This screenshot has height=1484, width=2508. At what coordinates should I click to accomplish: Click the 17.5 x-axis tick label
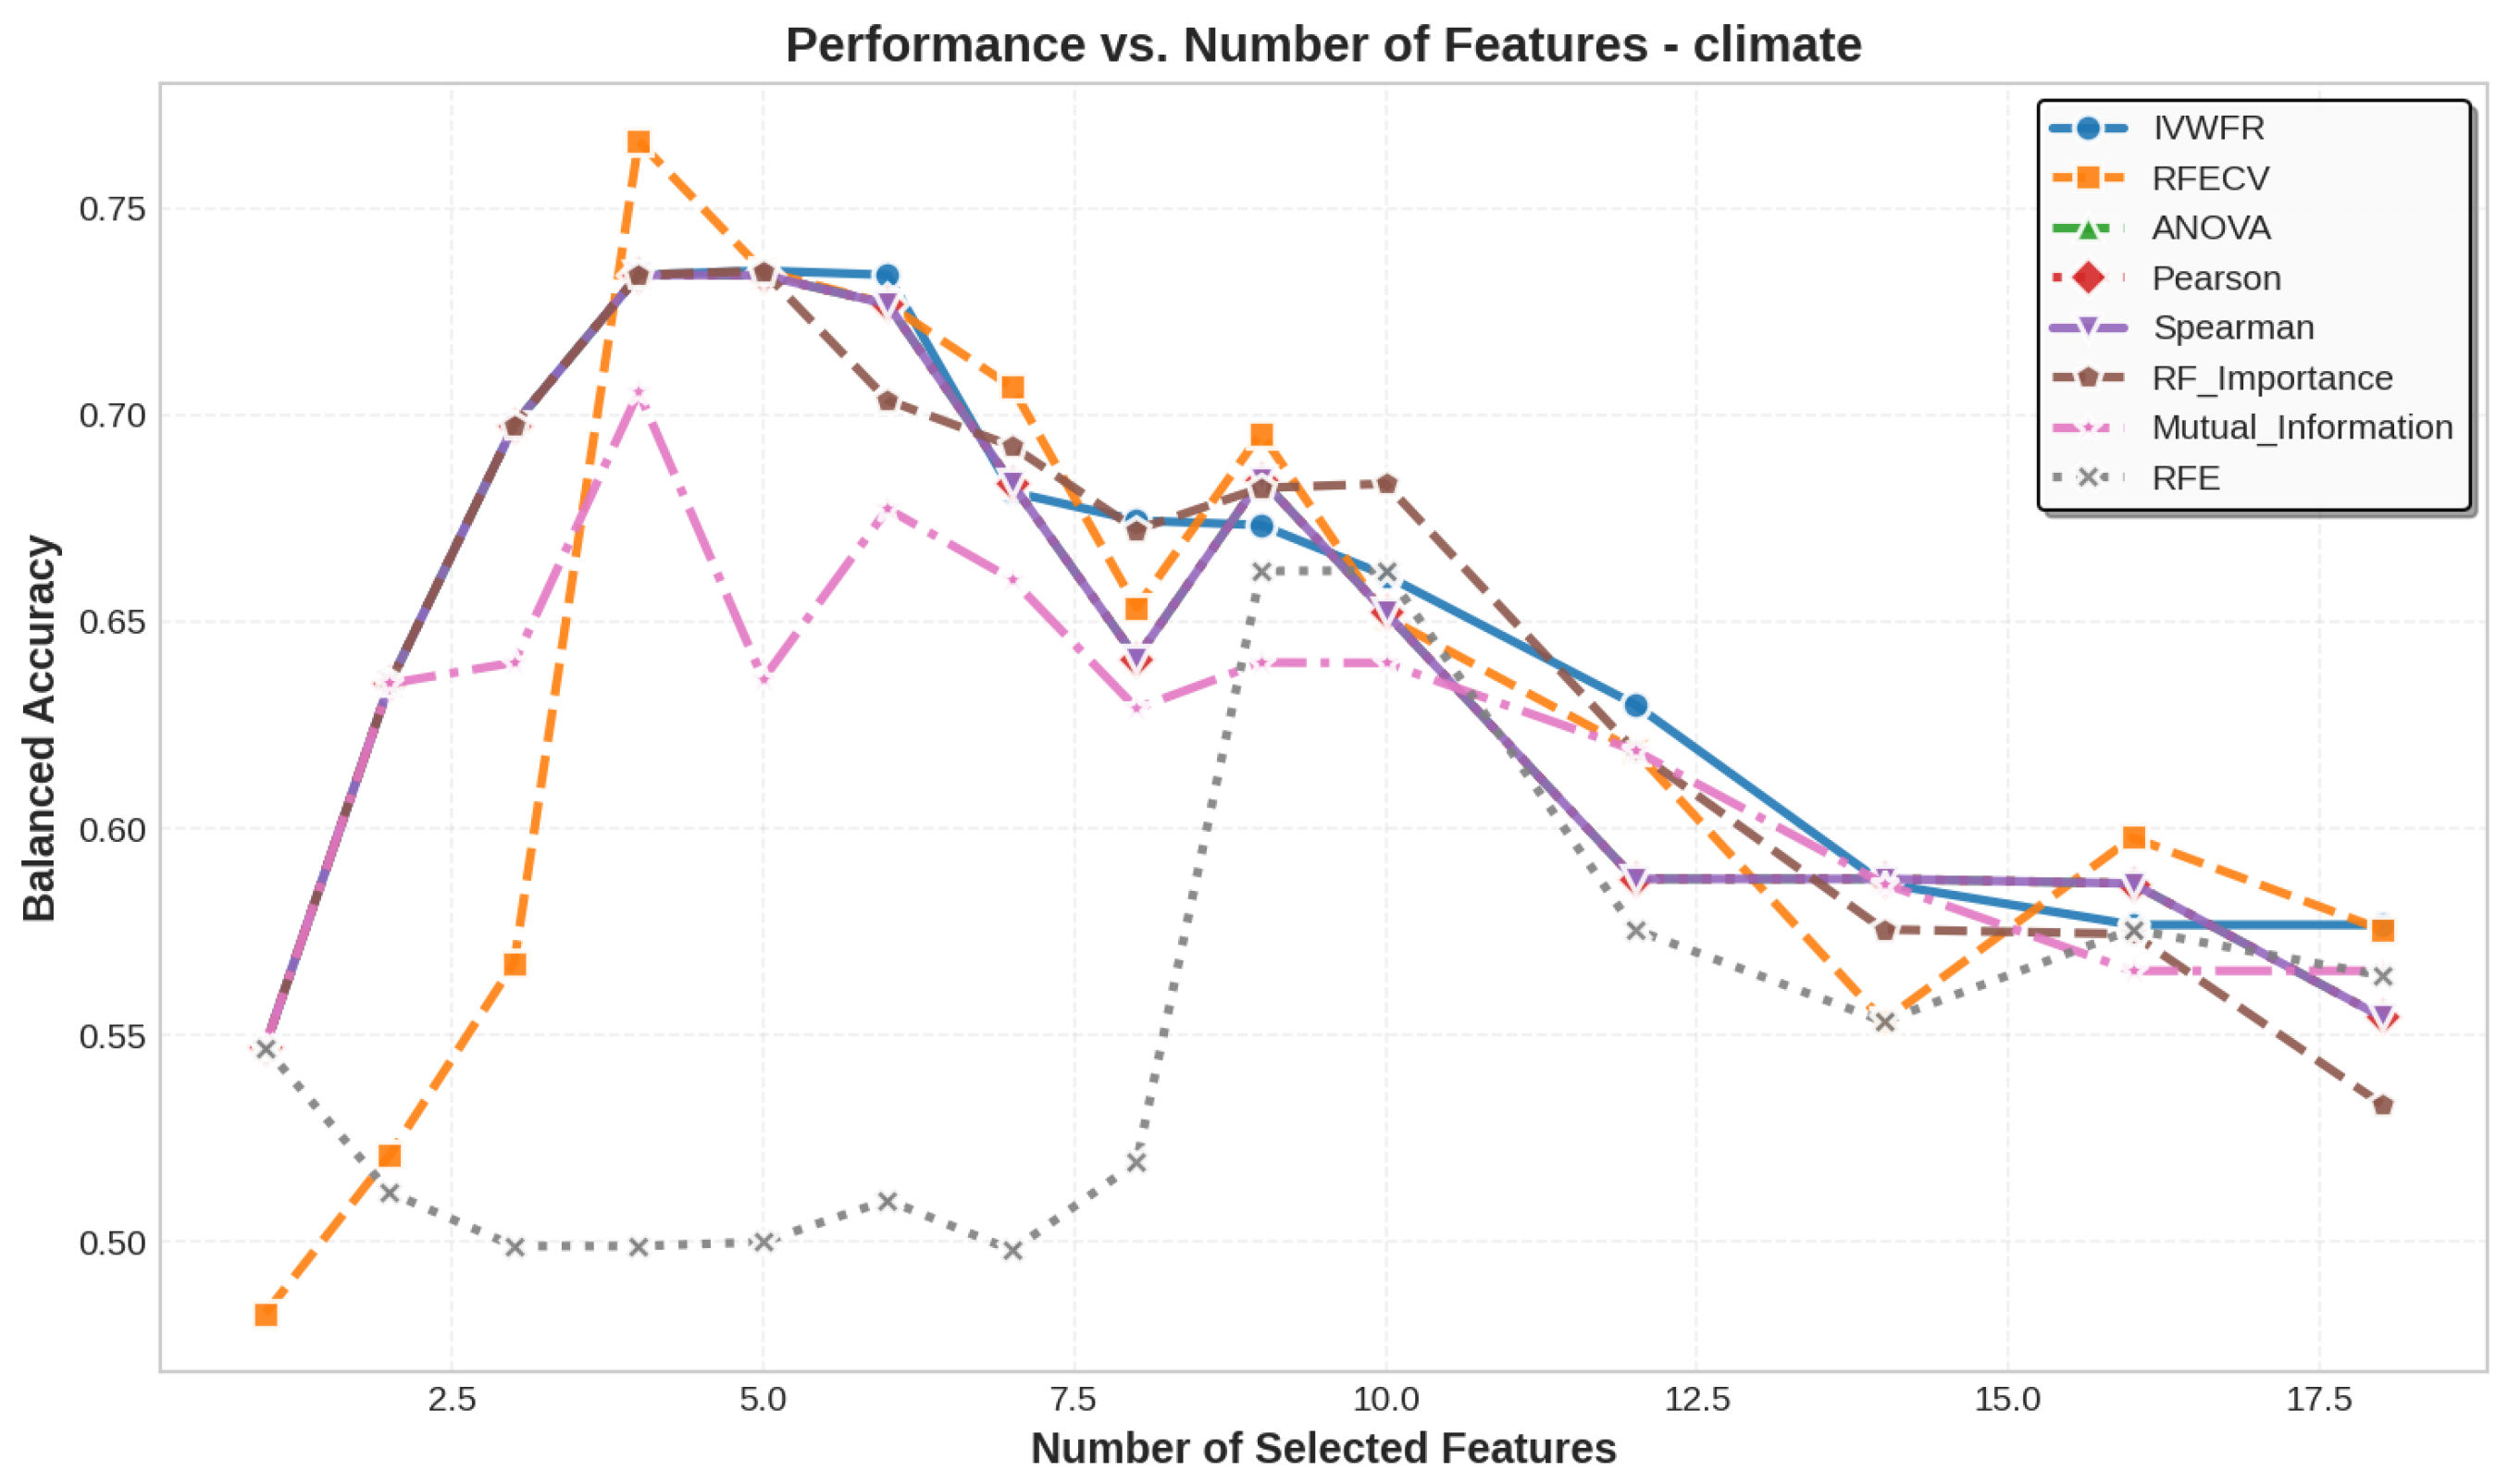2319,1399
